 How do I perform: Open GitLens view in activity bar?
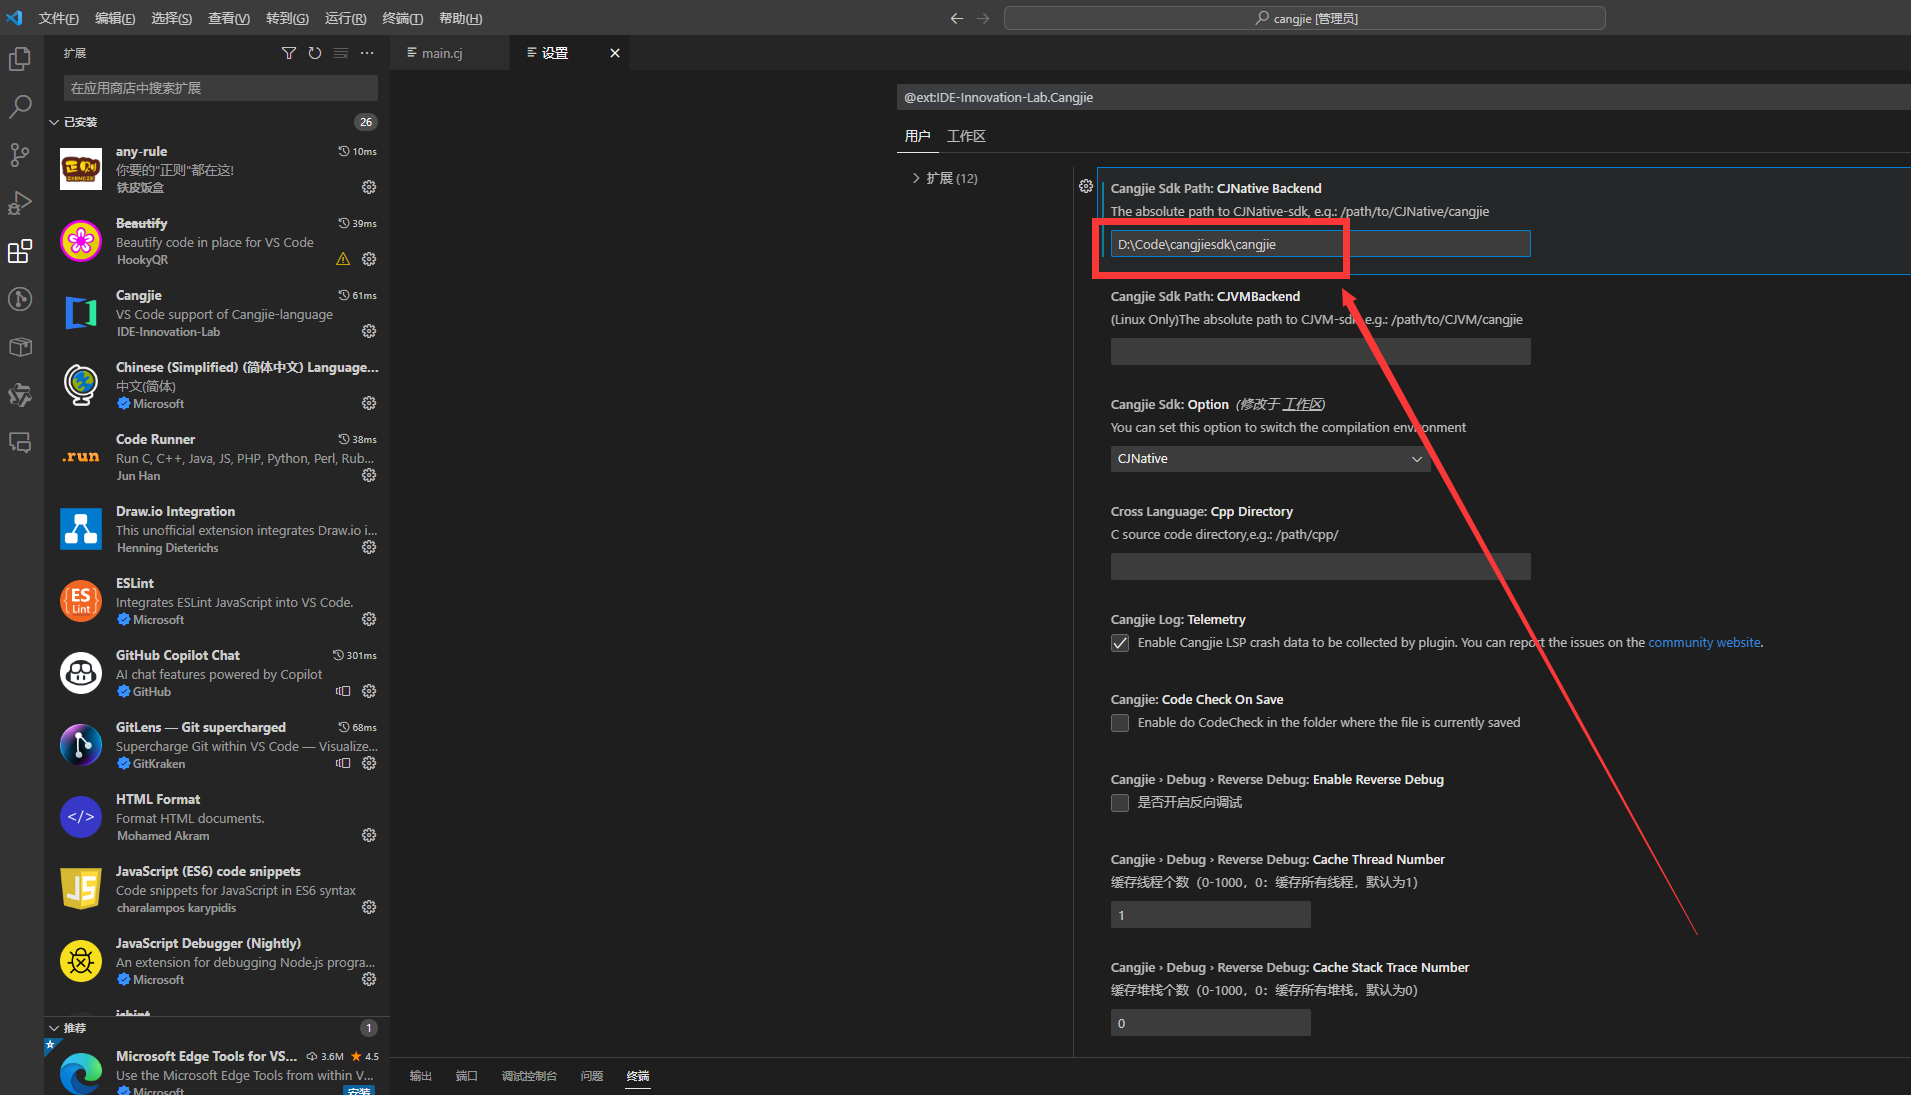tap(20, 299)
